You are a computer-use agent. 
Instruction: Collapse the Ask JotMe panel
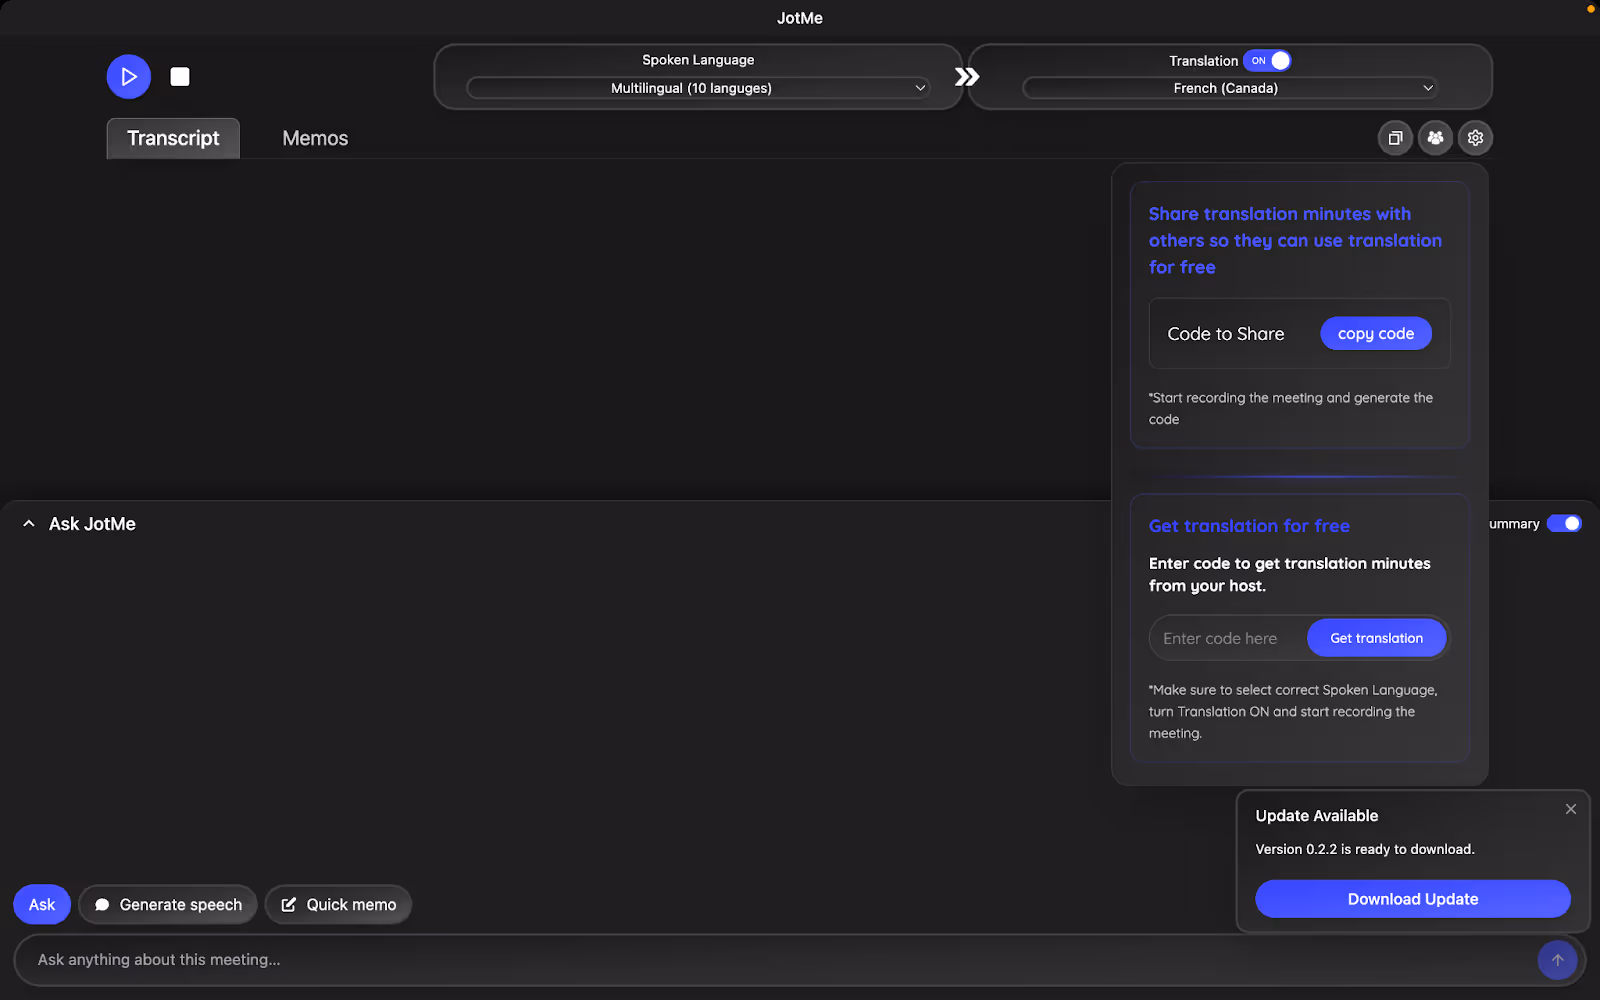tap(28, 523)
